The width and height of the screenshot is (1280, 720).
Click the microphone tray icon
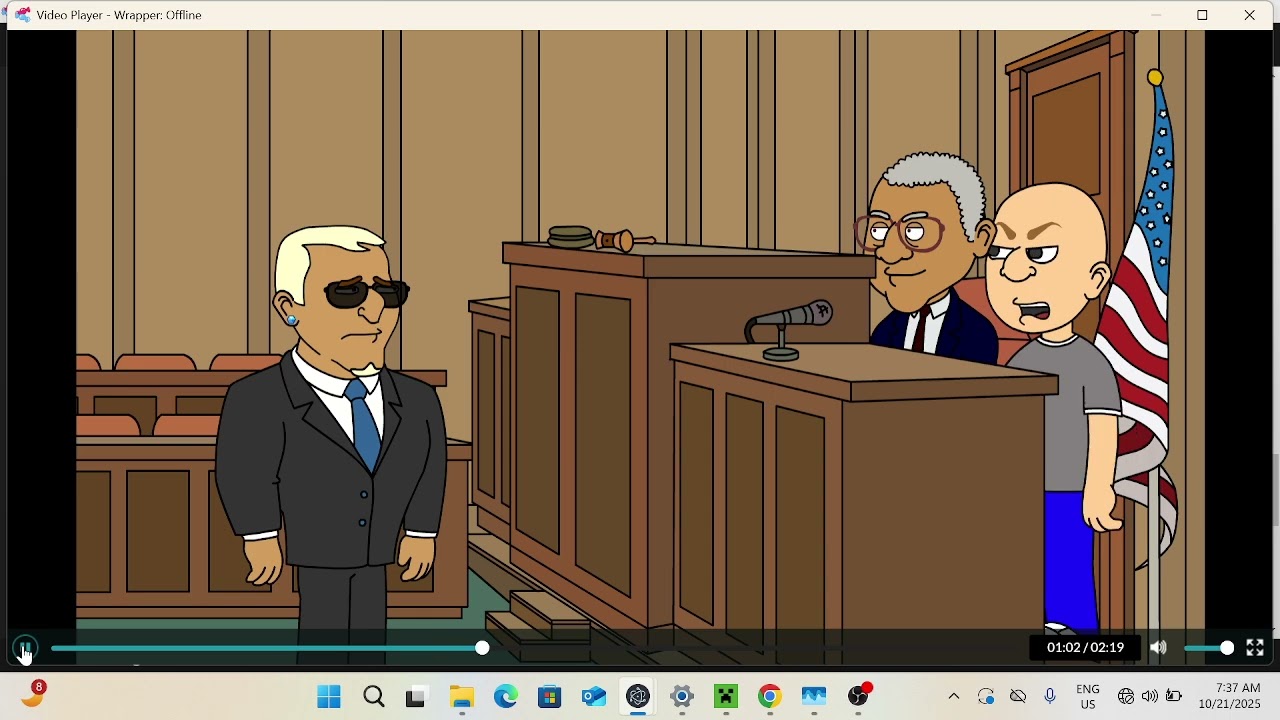point(1050,696)
